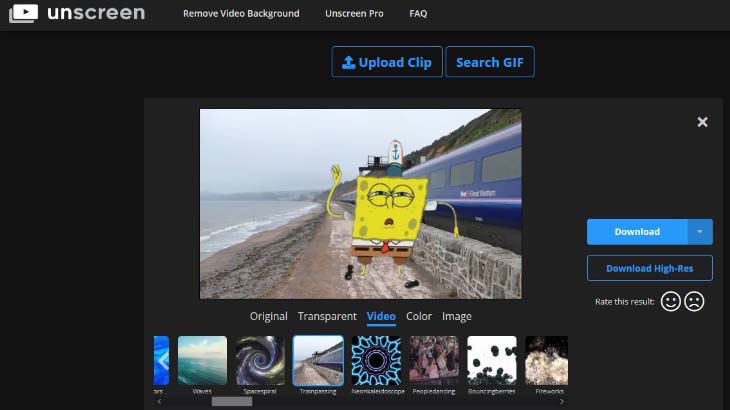The width and height of the screenshot is (730, 410).
Task: Select the Video tab
Action: click(381, 316)
